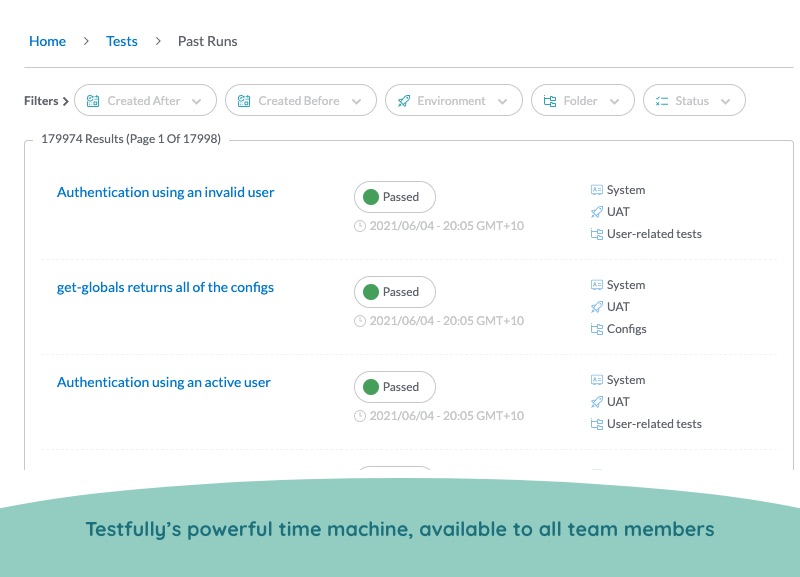800x577 pixels.
Task: Click folder icon beside User-related tests, invalid user row
Action: (x=597, y=234)
